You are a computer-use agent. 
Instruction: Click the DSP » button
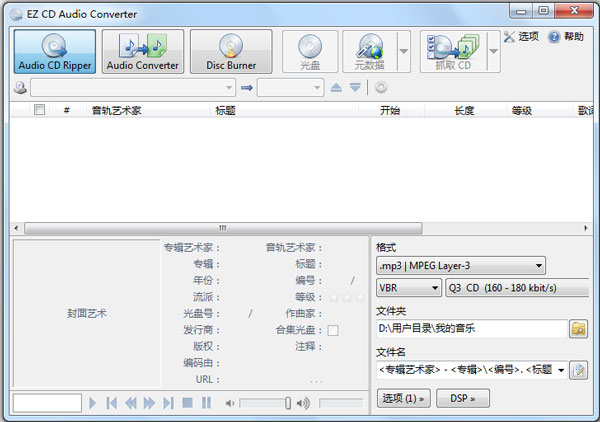[463, 398]
